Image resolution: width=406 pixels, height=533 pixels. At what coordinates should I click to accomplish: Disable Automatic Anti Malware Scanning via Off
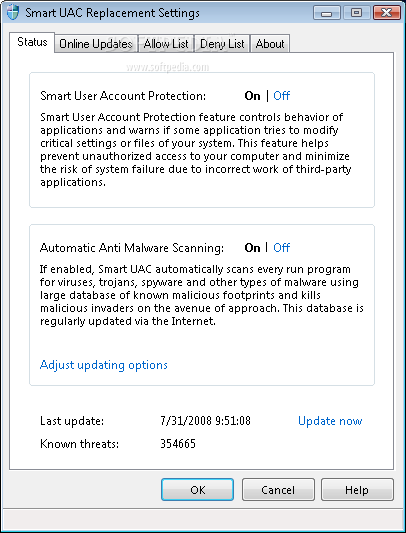click(282, 248)
